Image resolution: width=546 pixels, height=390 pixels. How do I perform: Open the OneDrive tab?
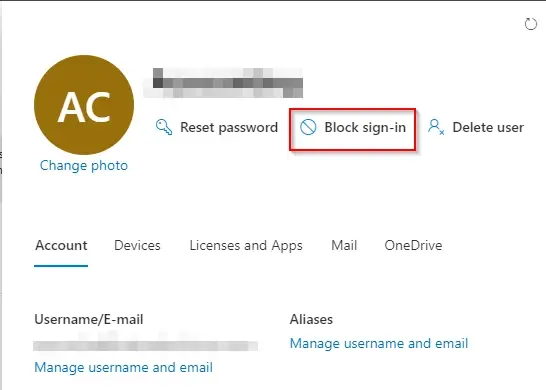pyautogui.click(x=413, y=245)
